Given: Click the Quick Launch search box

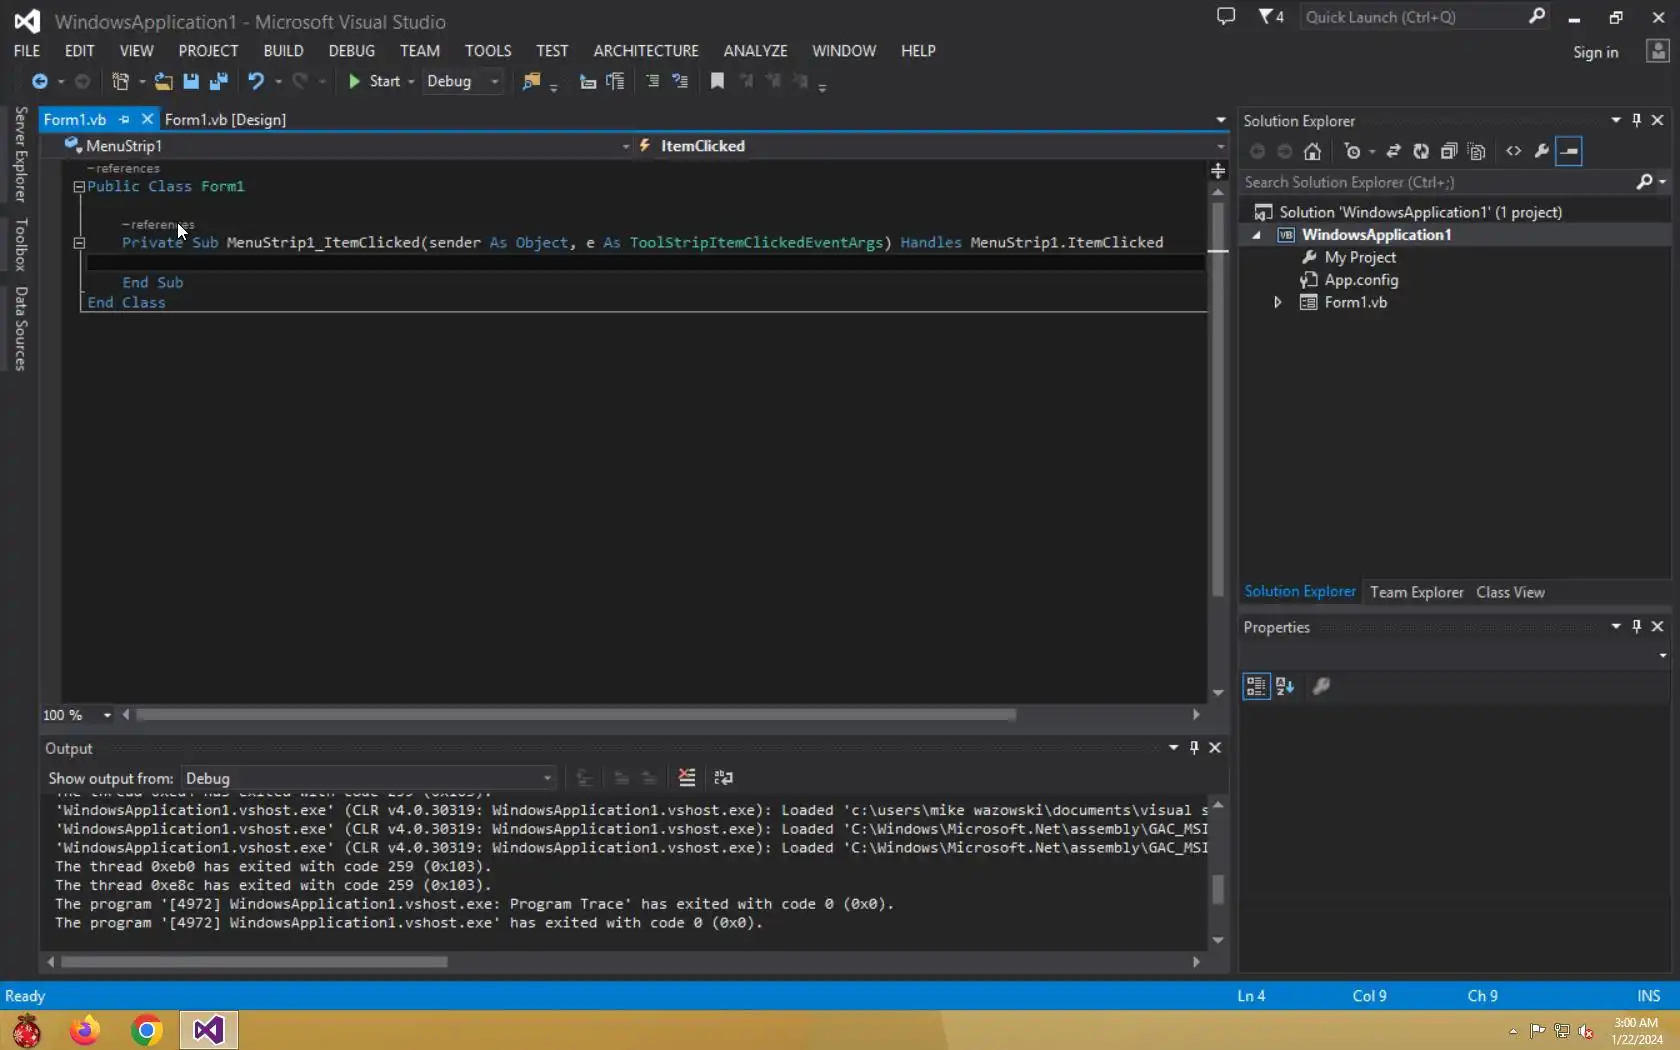Looking at the screenshot, I should click(x=1425, y=17).
